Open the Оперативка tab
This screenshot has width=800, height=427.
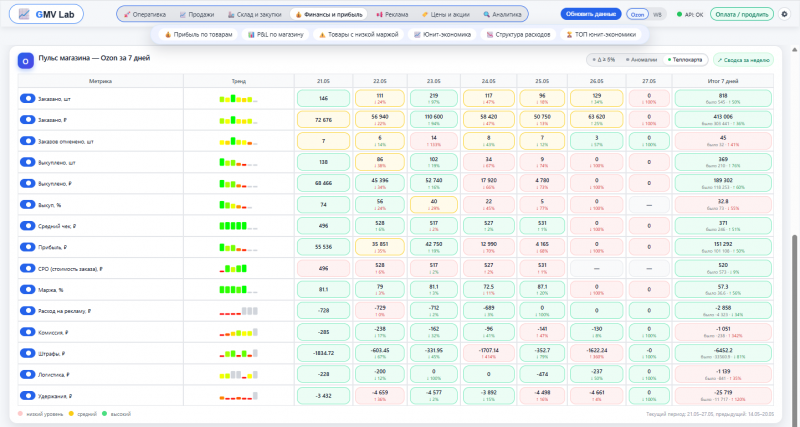(x=145, y=14)
